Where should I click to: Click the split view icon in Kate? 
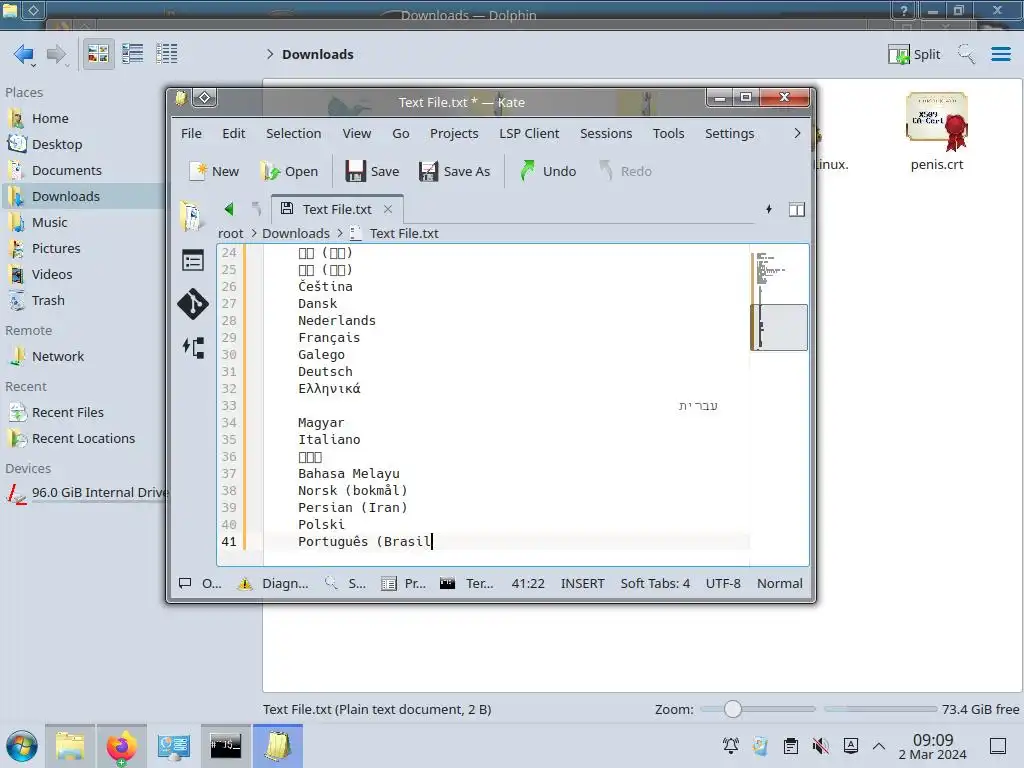[x=797, y=210]
